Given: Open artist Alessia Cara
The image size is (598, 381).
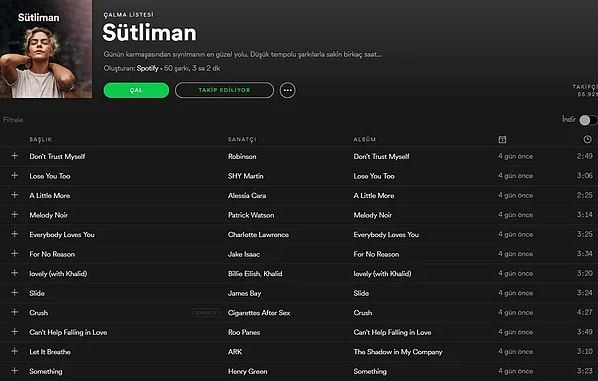Looking at the screenshot, I should click(x=247, y=196).
